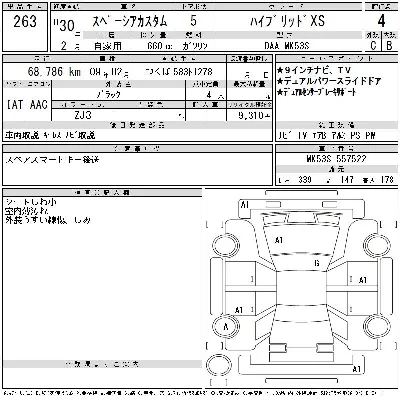Click the ★デュアルパワースライドドア feature line
The image size is (400, 400).
329,81
